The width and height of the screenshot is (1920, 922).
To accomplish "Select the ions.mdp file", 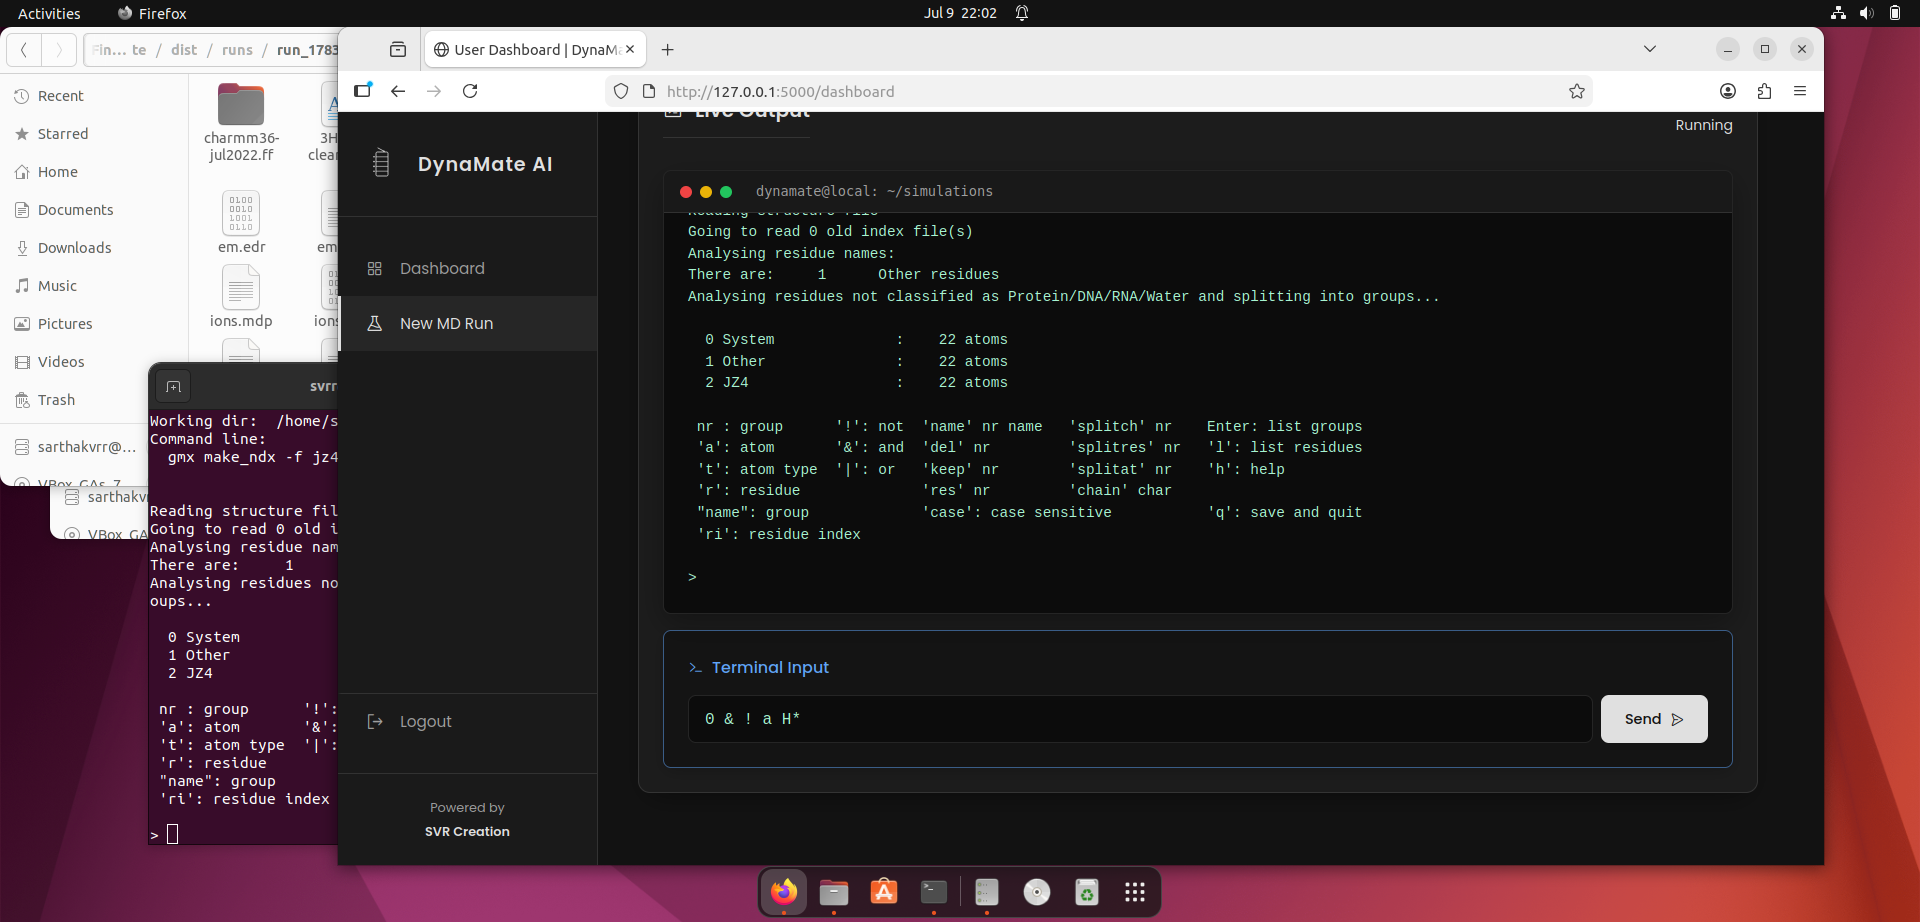I will point(241,296).
